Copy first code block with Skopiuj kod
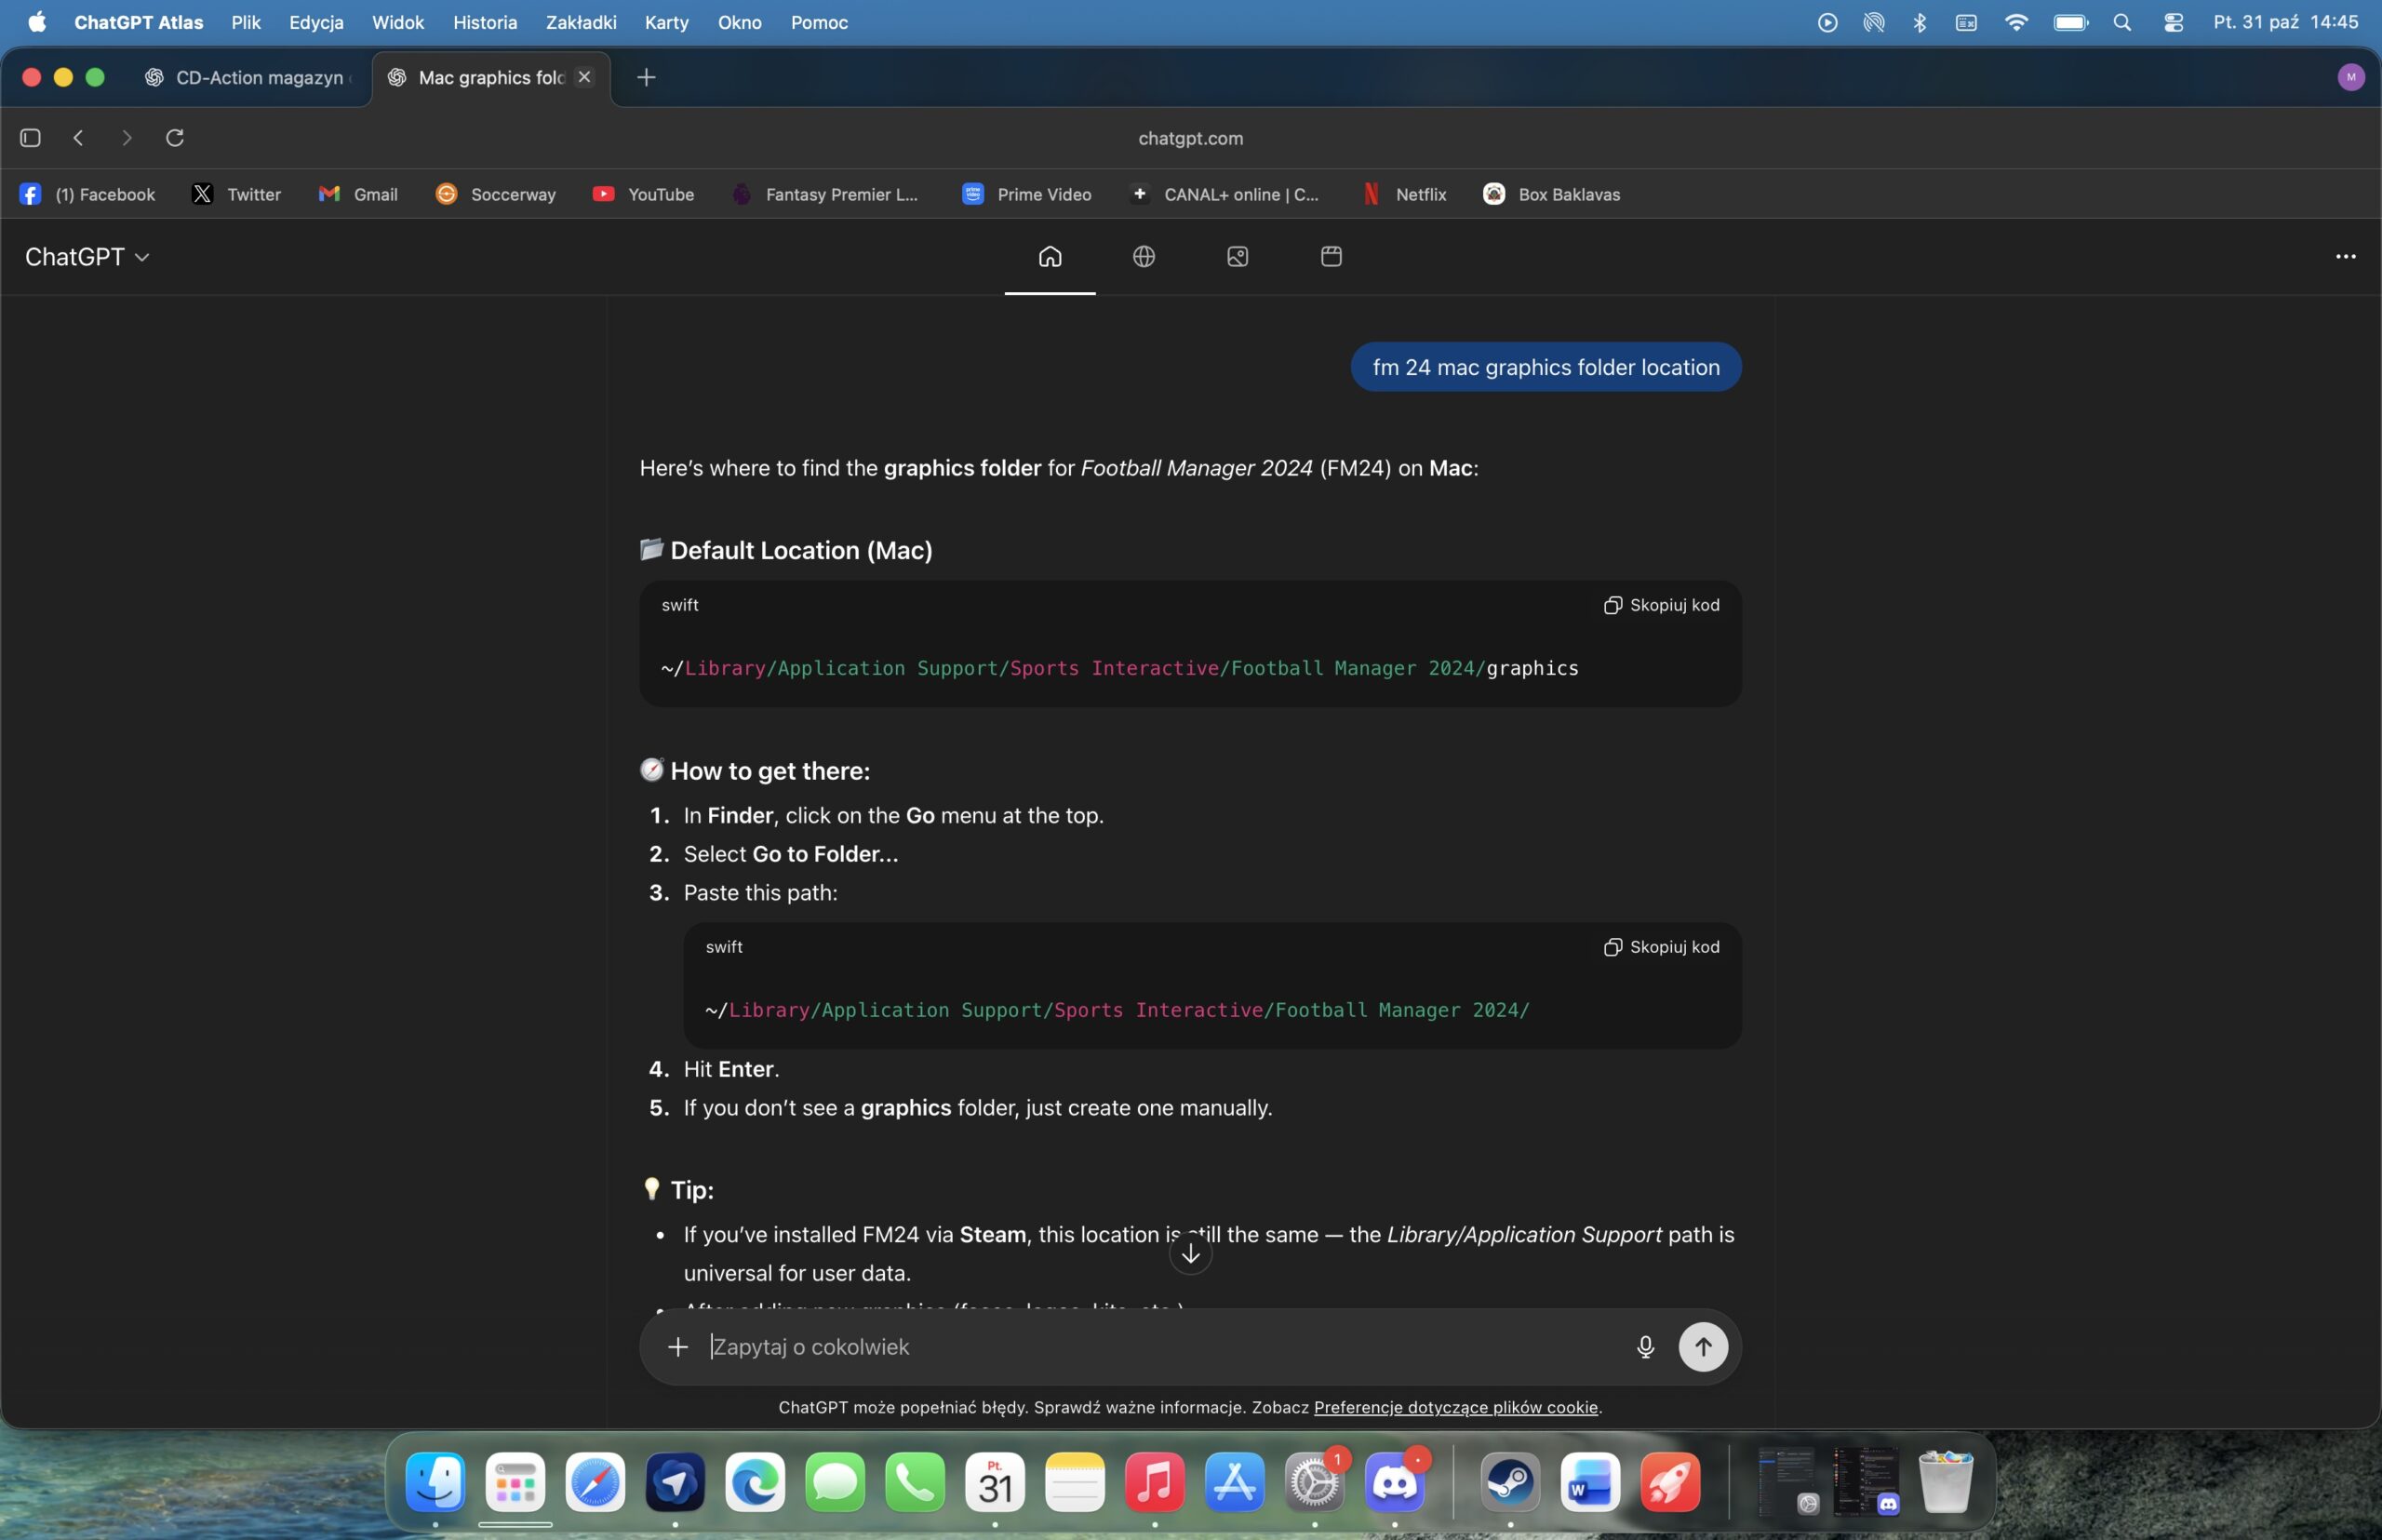This screenshot has height=1540, width=2382. (1661, 605)
